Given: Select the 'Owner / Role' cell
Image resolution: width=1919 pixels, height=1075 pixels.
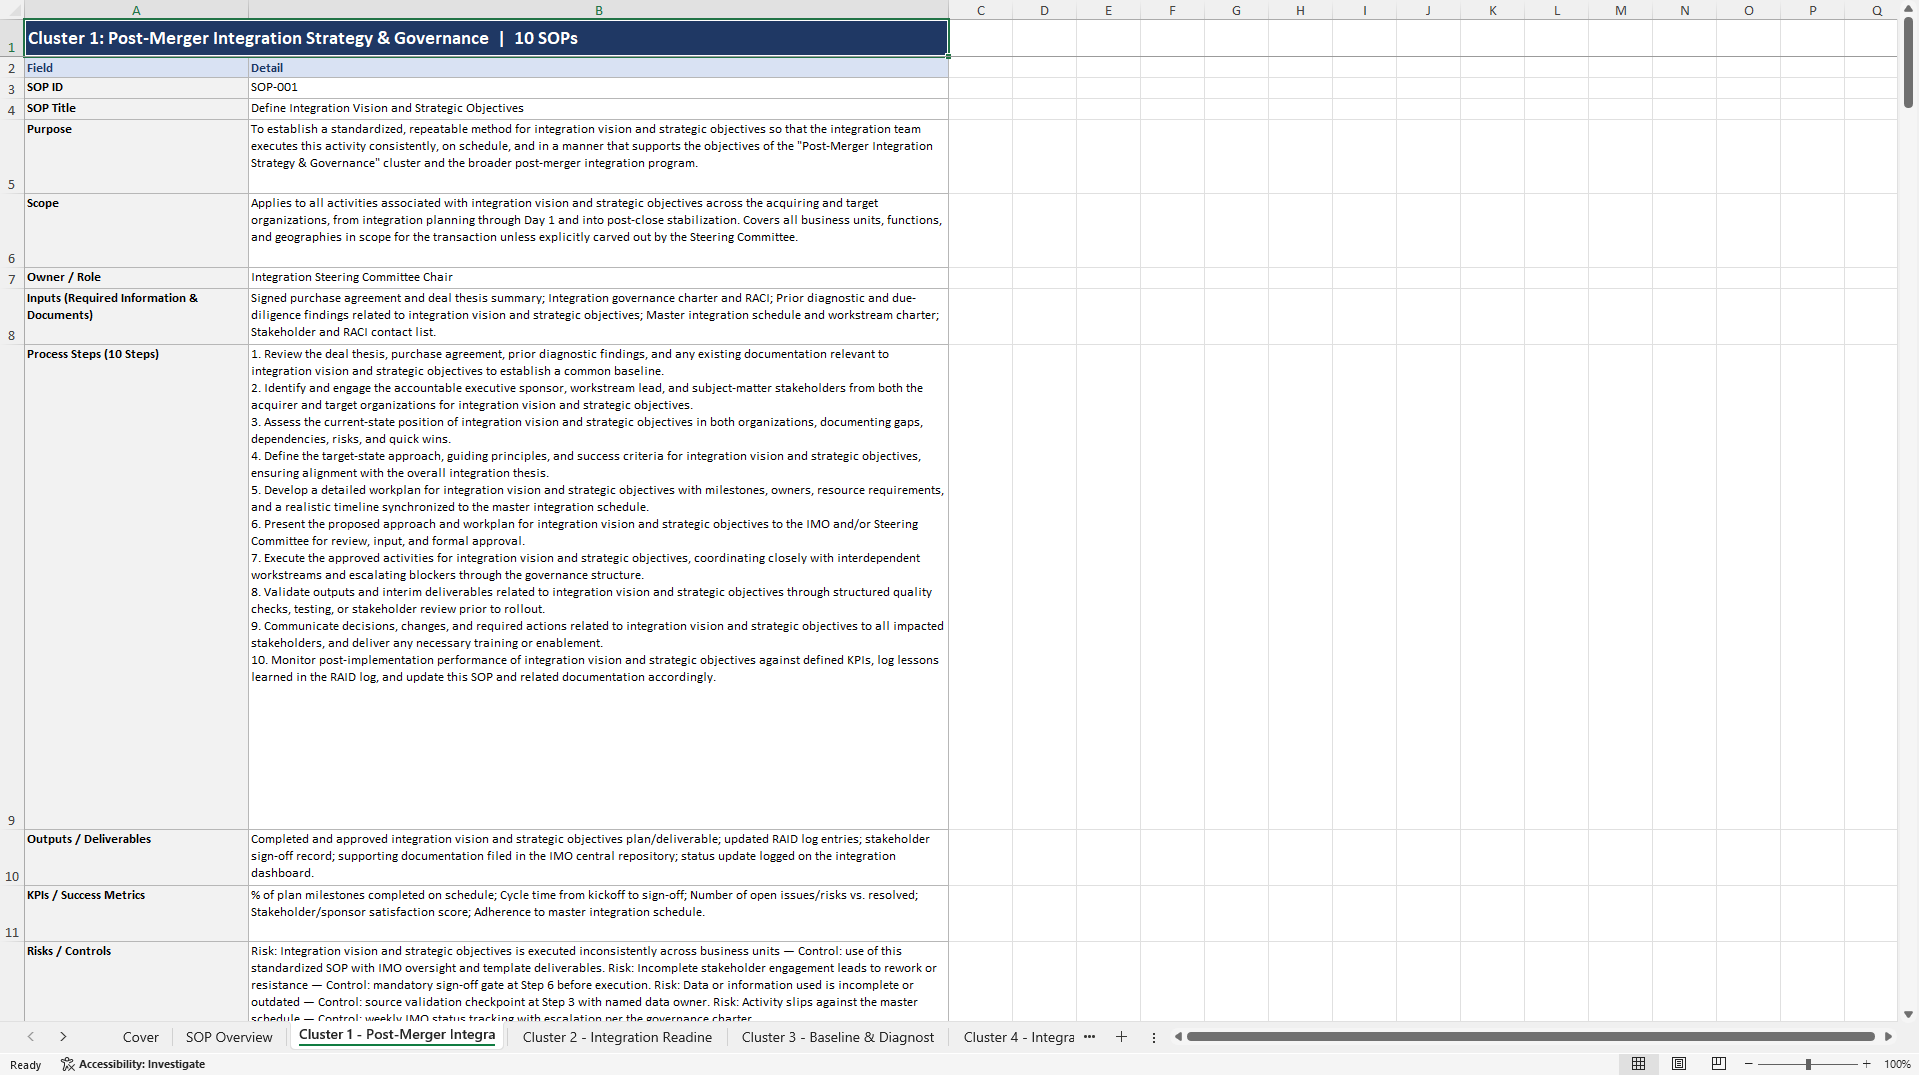Looking at the screenshot, I should click(136, 278).
